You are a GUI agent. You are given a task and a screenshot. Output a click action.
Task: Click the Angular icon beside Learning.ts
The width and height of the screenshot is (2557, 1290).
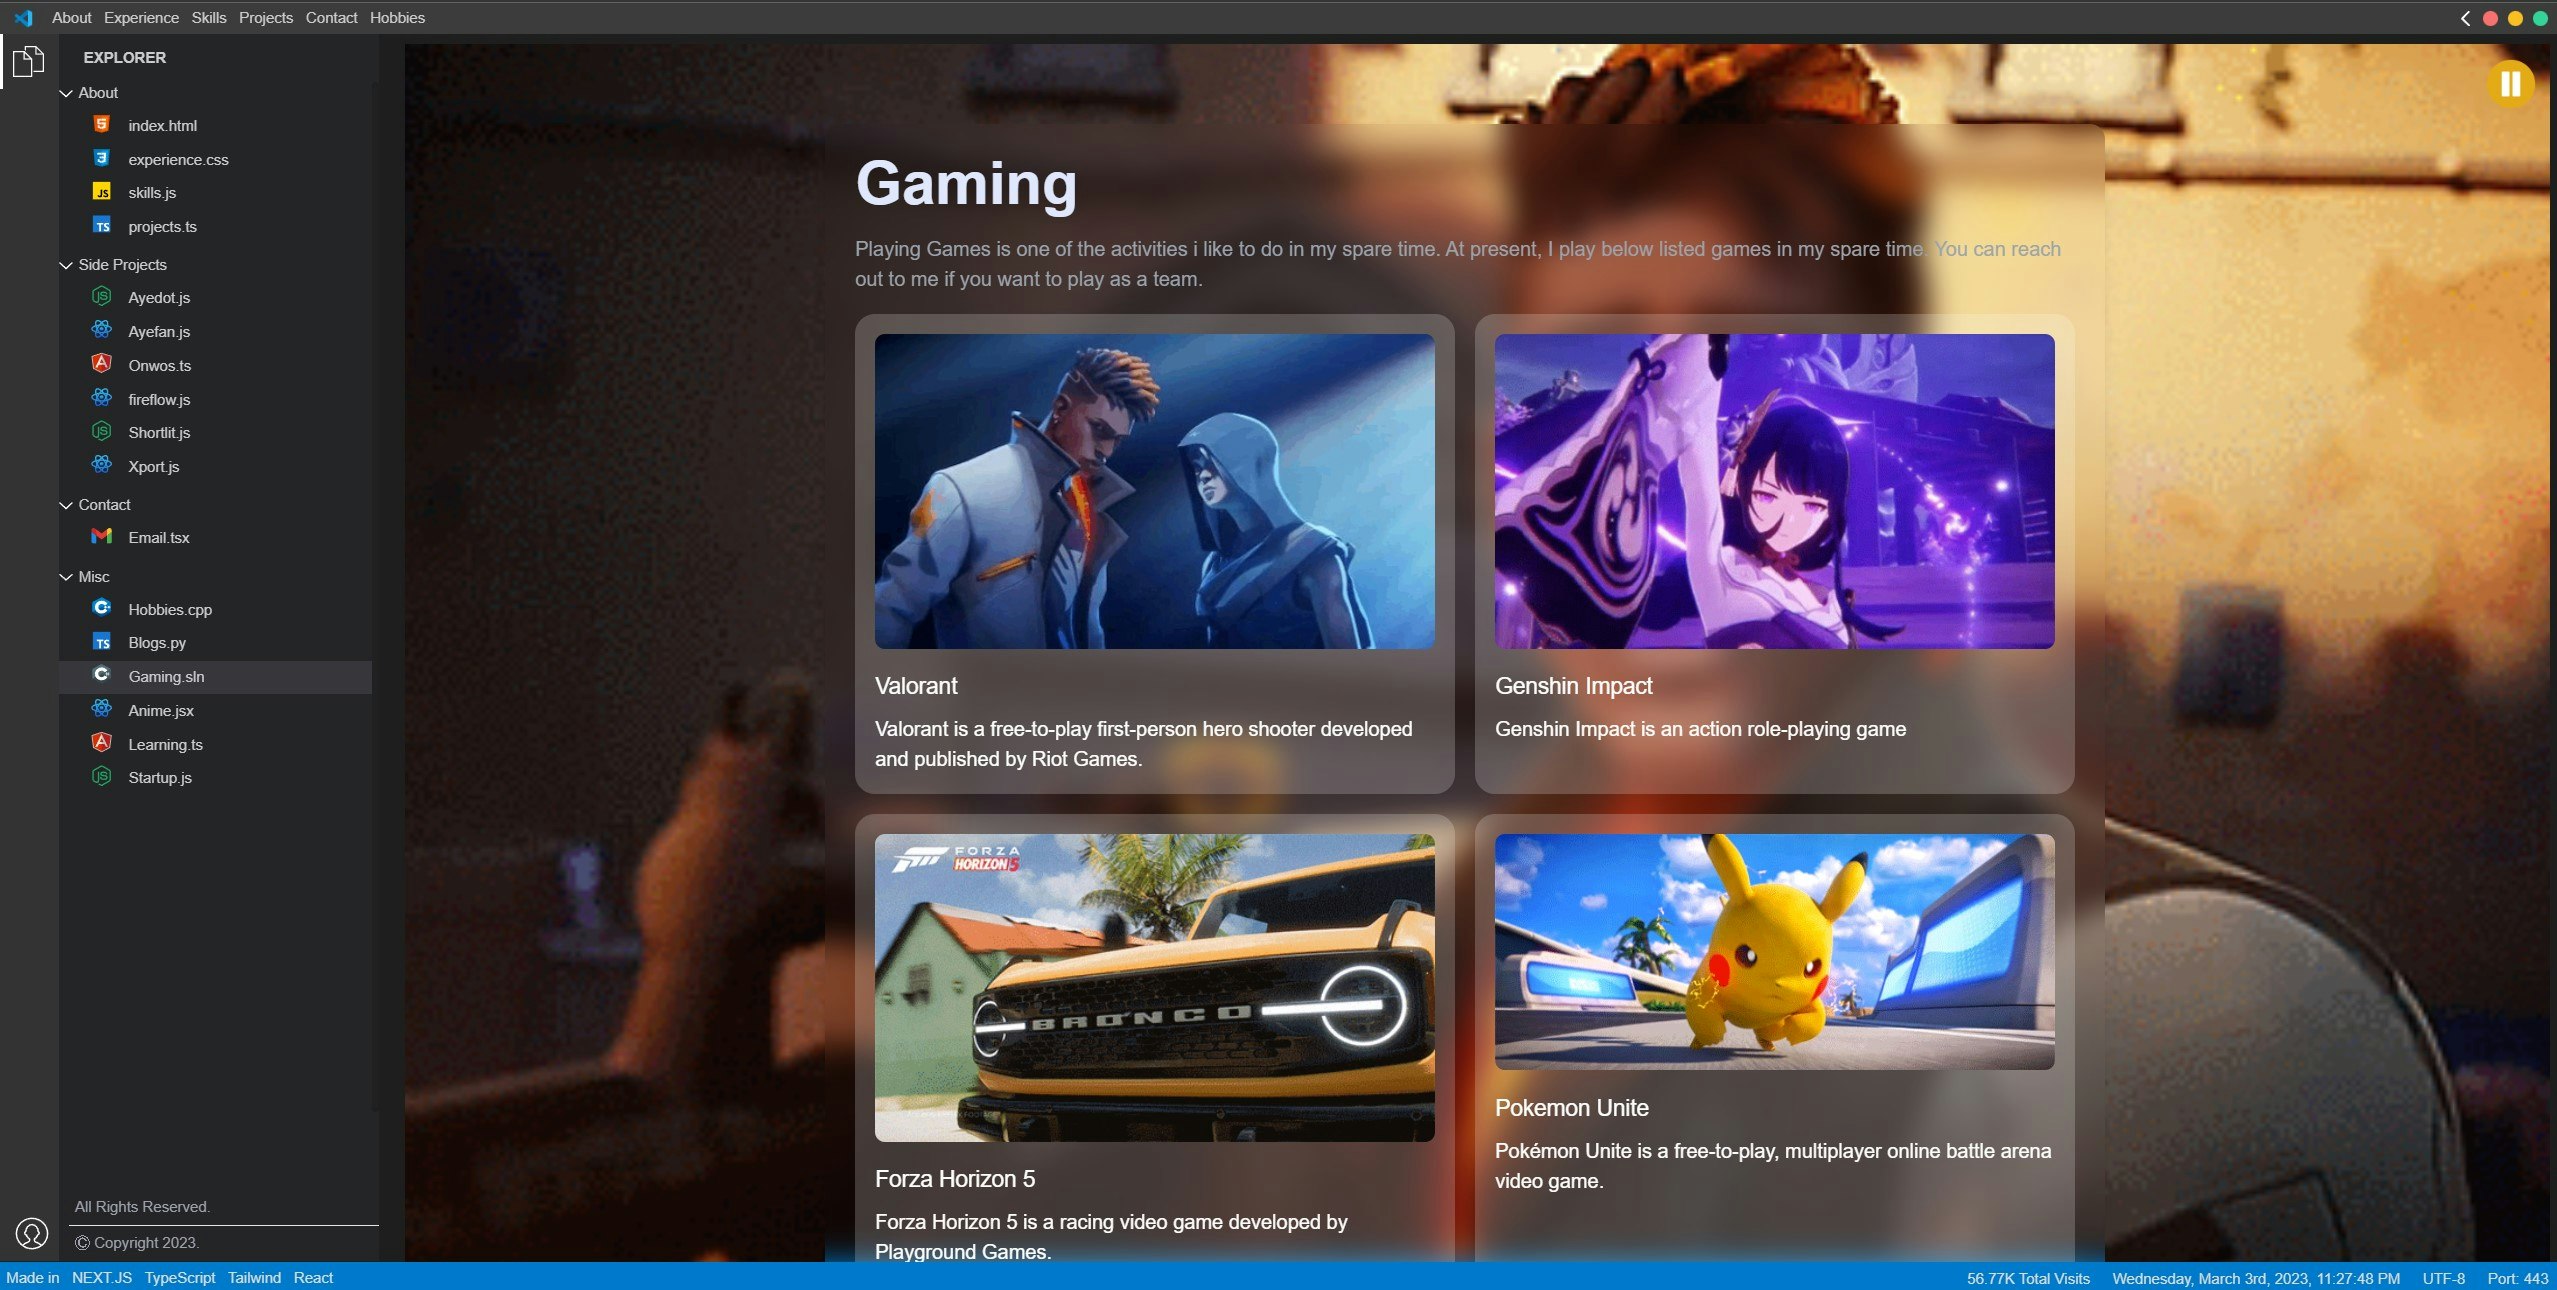(x=101, y=743)
